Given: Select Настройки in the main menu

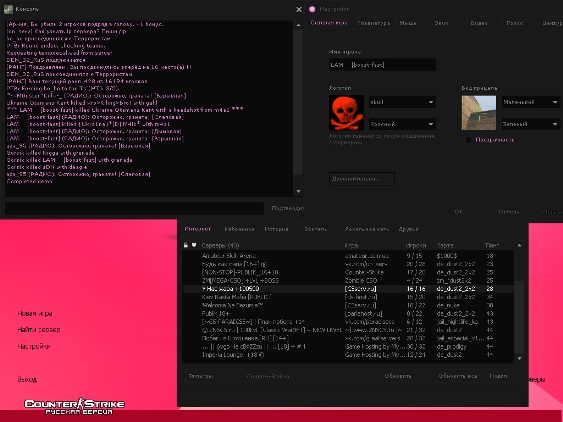Looking at the screenshot, I should tap(34, 346).
